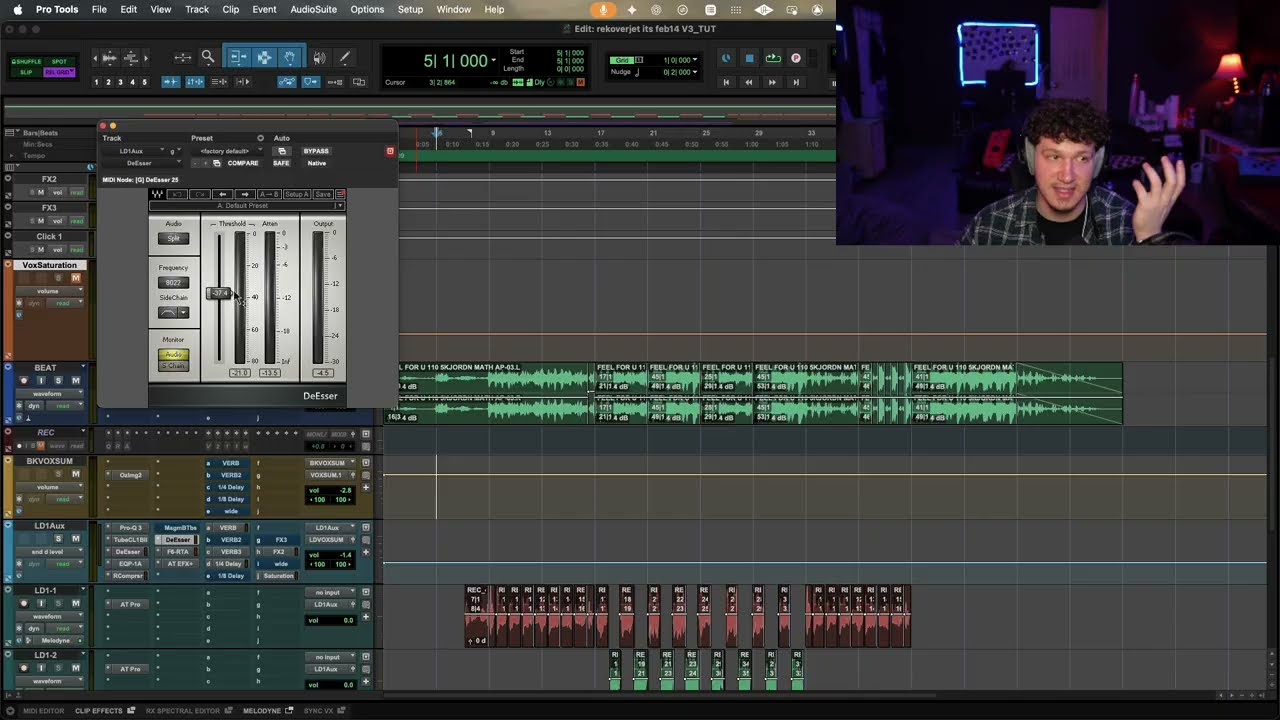Open DeEsser insert selector dropdown
Image resolution: width=1280 pixels, height=720 pixels.
point(140,163)
